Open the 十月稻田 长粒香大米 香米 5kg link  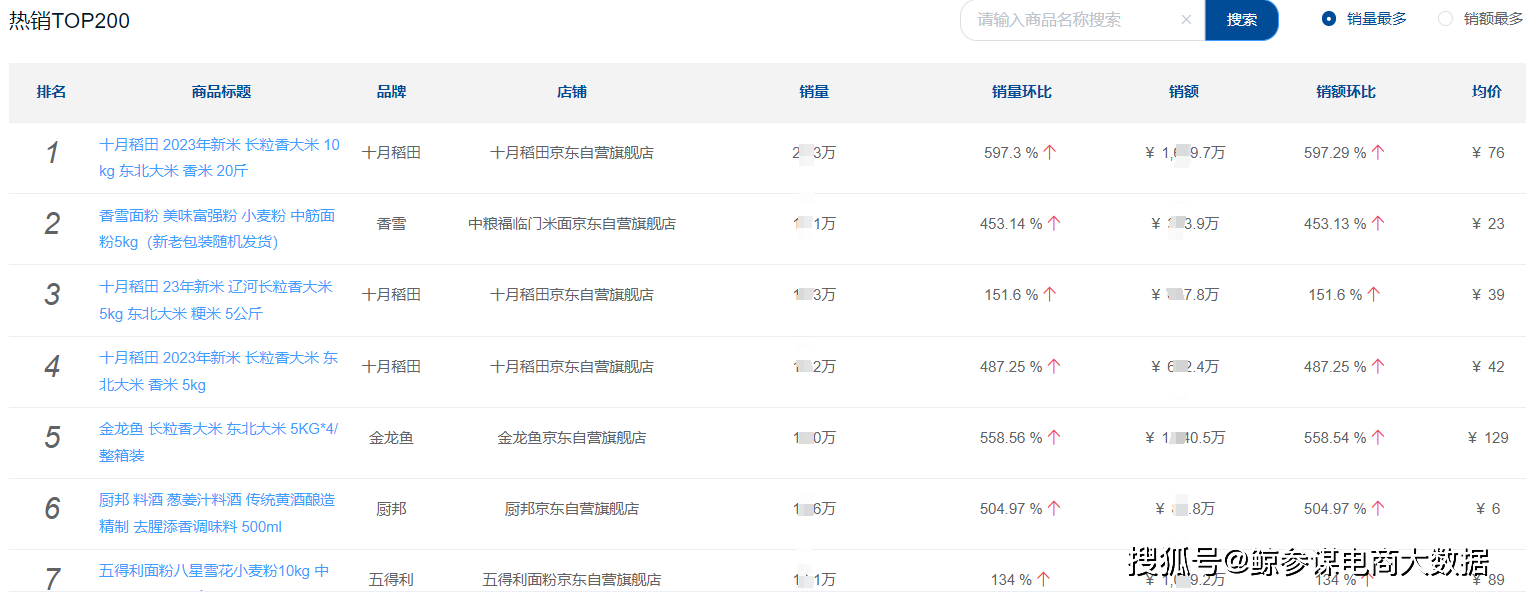219,371
